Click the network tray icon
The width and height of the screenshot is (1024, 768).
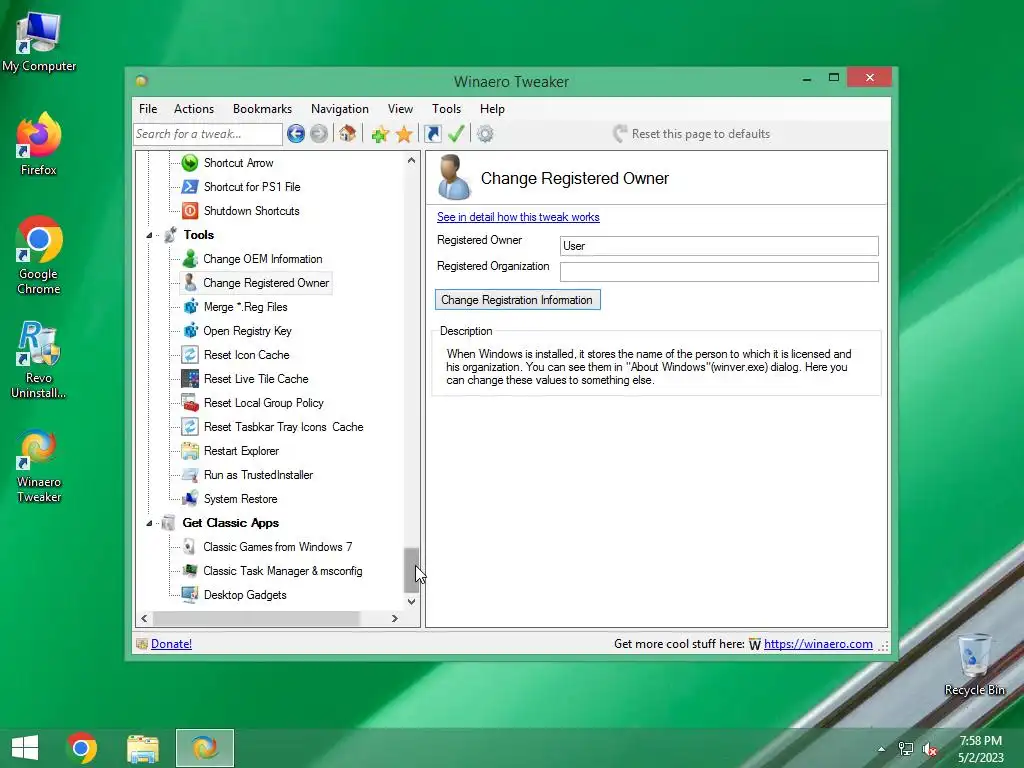(x=906, y=749)
